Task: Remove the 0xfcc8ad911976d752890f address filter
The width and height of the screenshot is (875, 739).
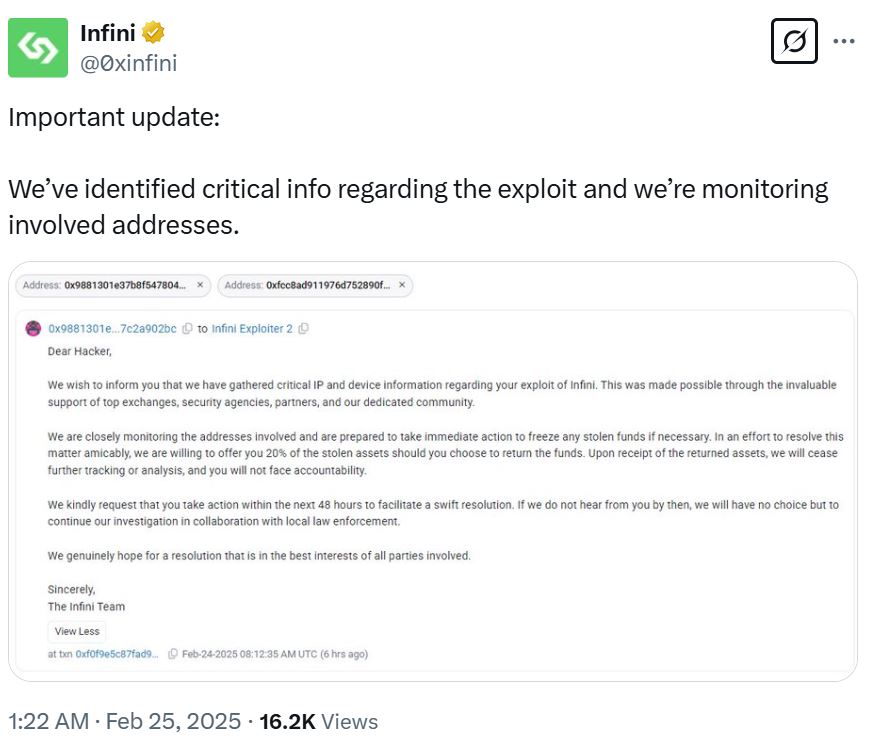Action: click(x=402, y=285)
